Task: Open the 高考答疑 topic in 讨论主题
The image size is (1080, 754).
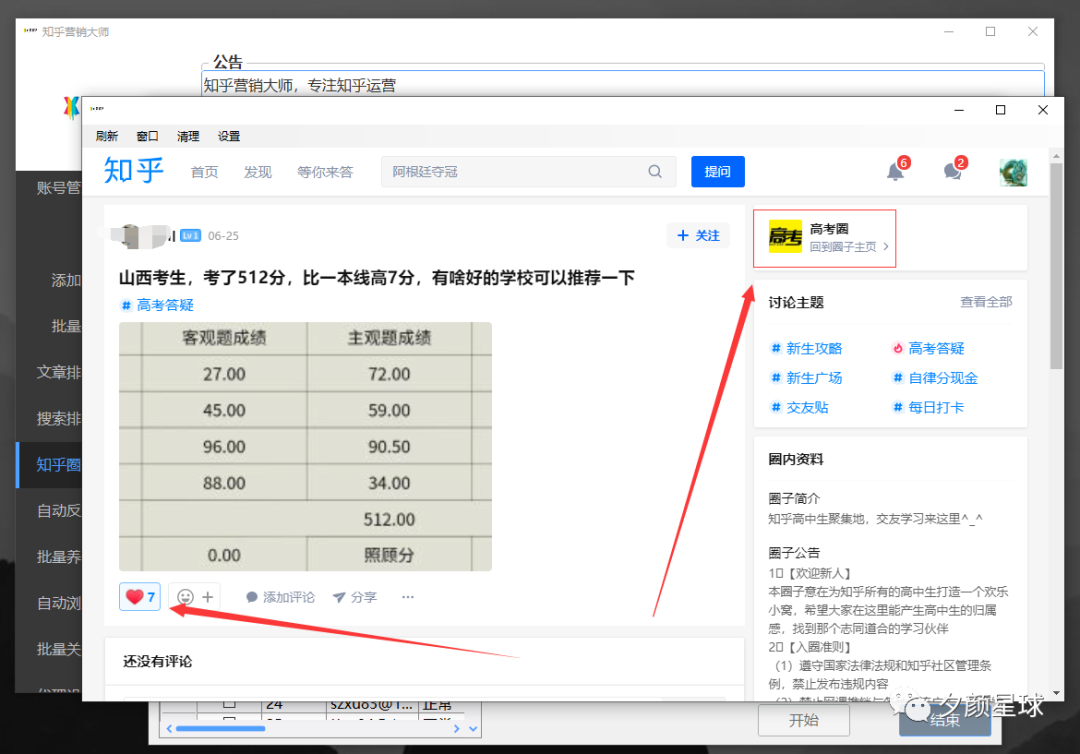Action: pos(928,348)
